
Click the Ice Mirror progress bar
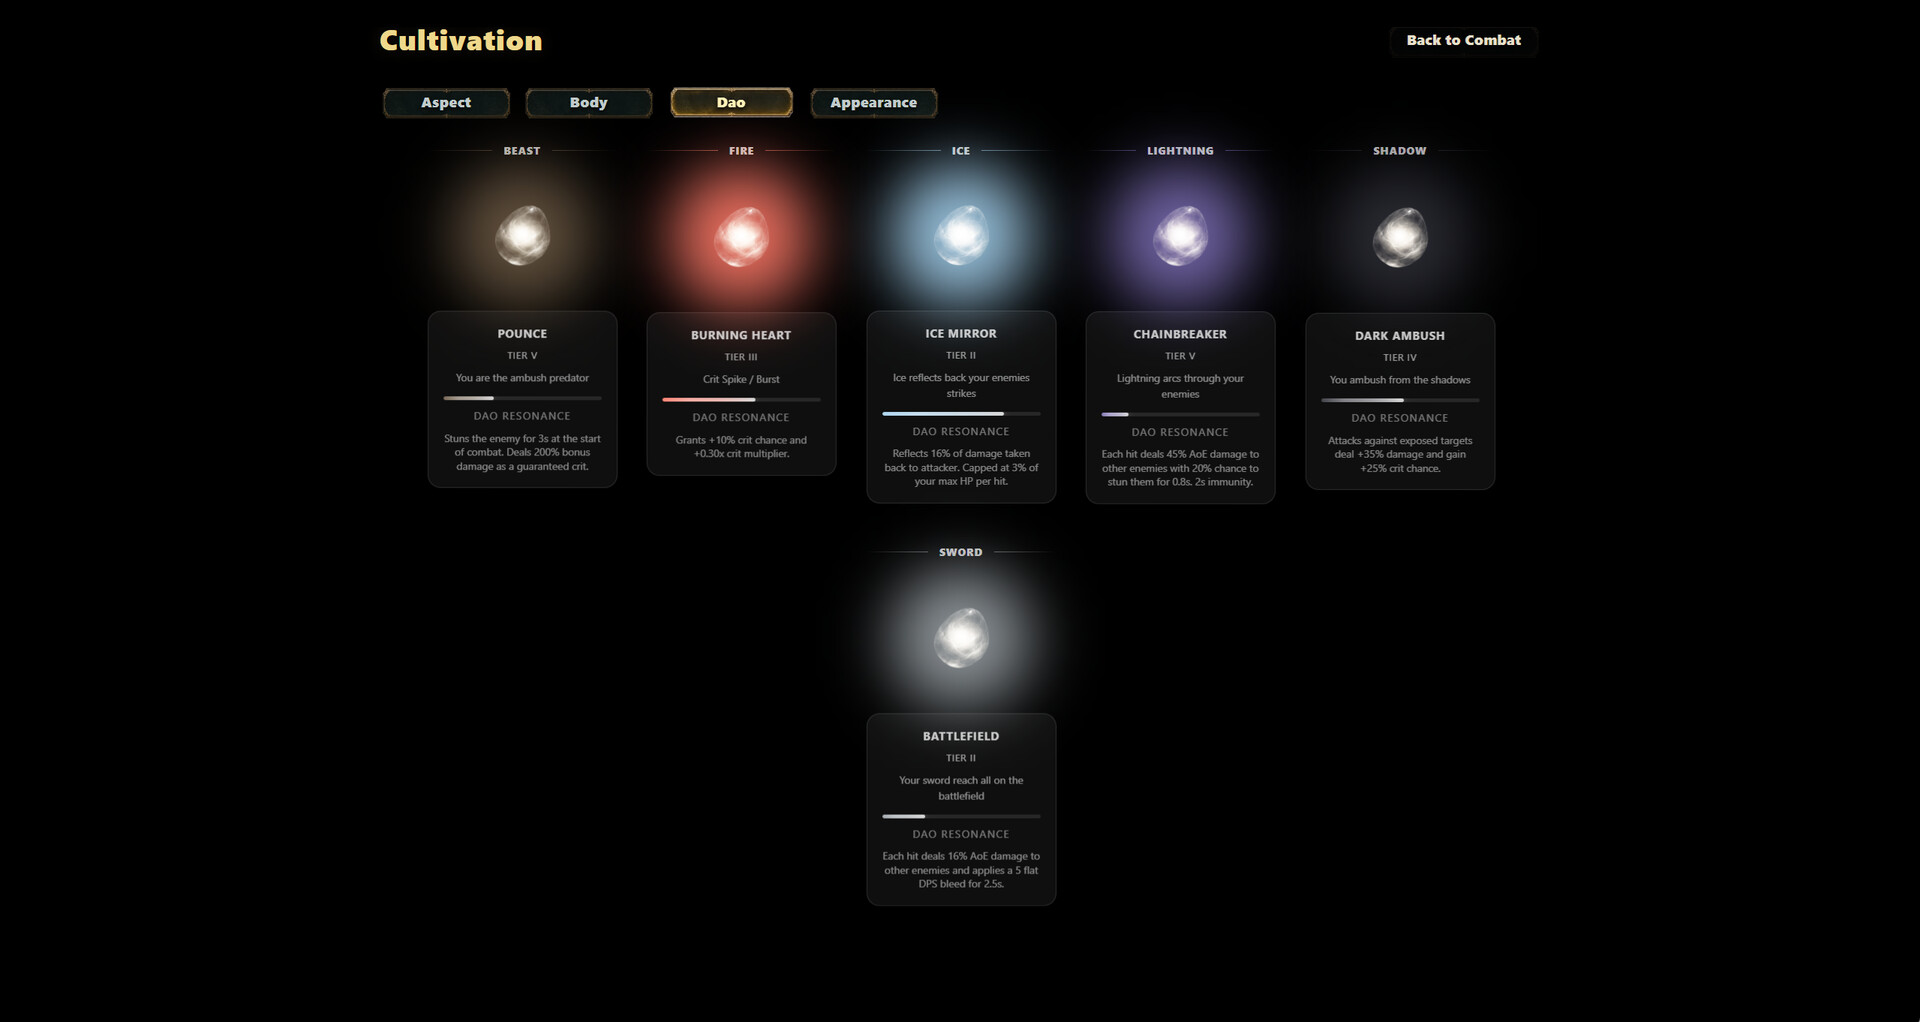[961, 413]
